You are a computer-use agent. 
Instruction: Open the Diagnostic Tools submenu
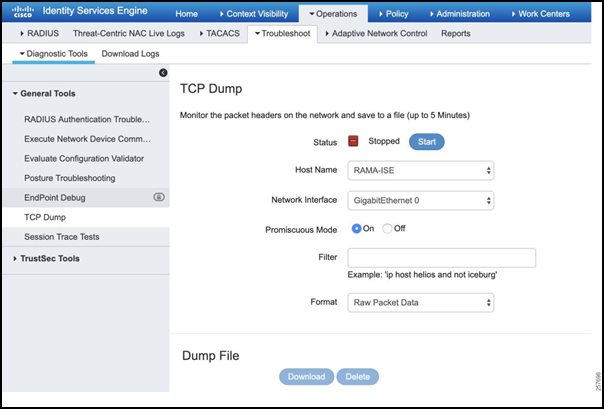(54, 54)
